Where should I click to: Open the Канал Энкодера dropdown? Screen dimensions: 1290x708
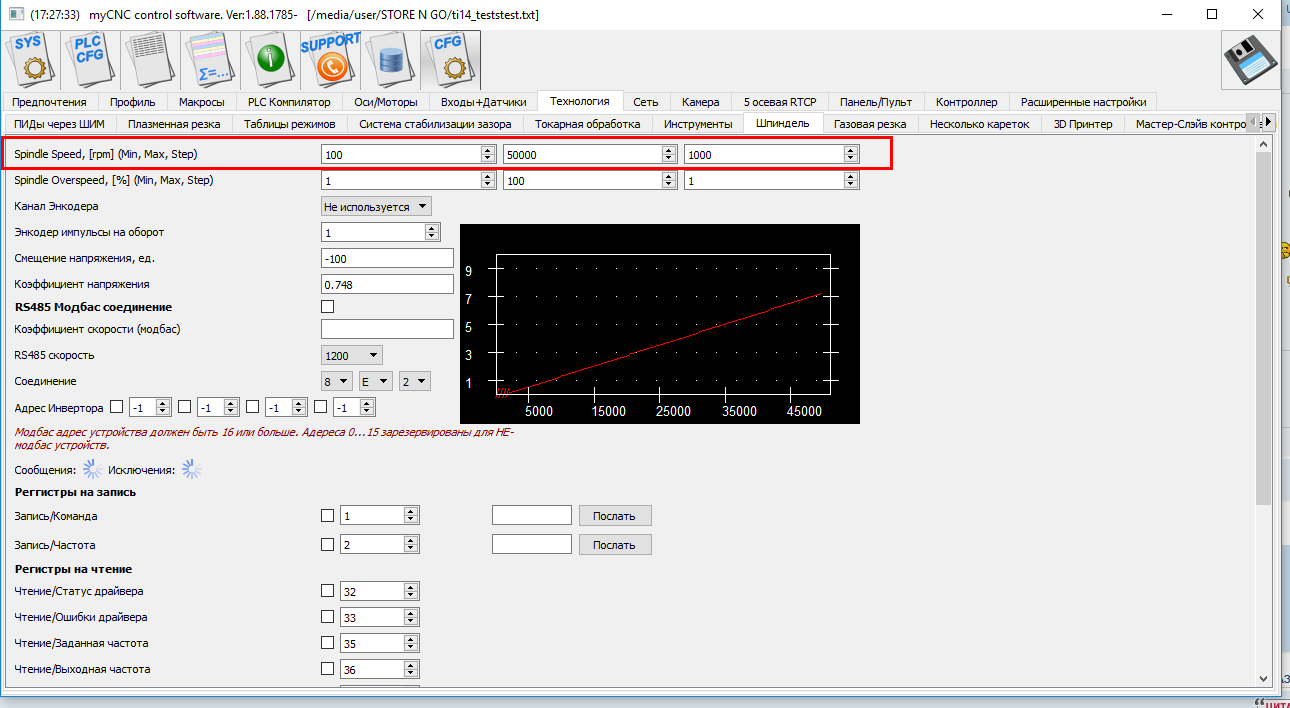pos(376,206)
